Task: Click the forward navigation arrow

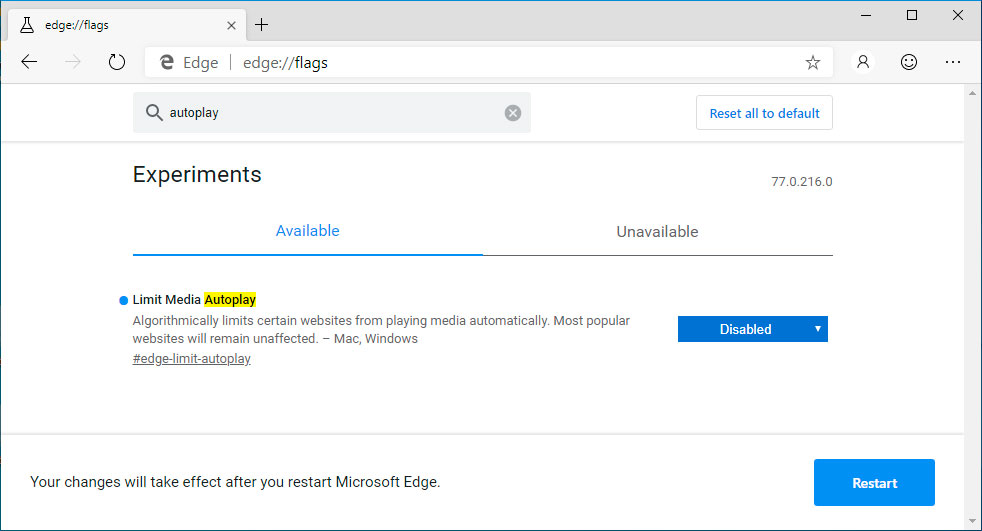Action: pos(73,62)
